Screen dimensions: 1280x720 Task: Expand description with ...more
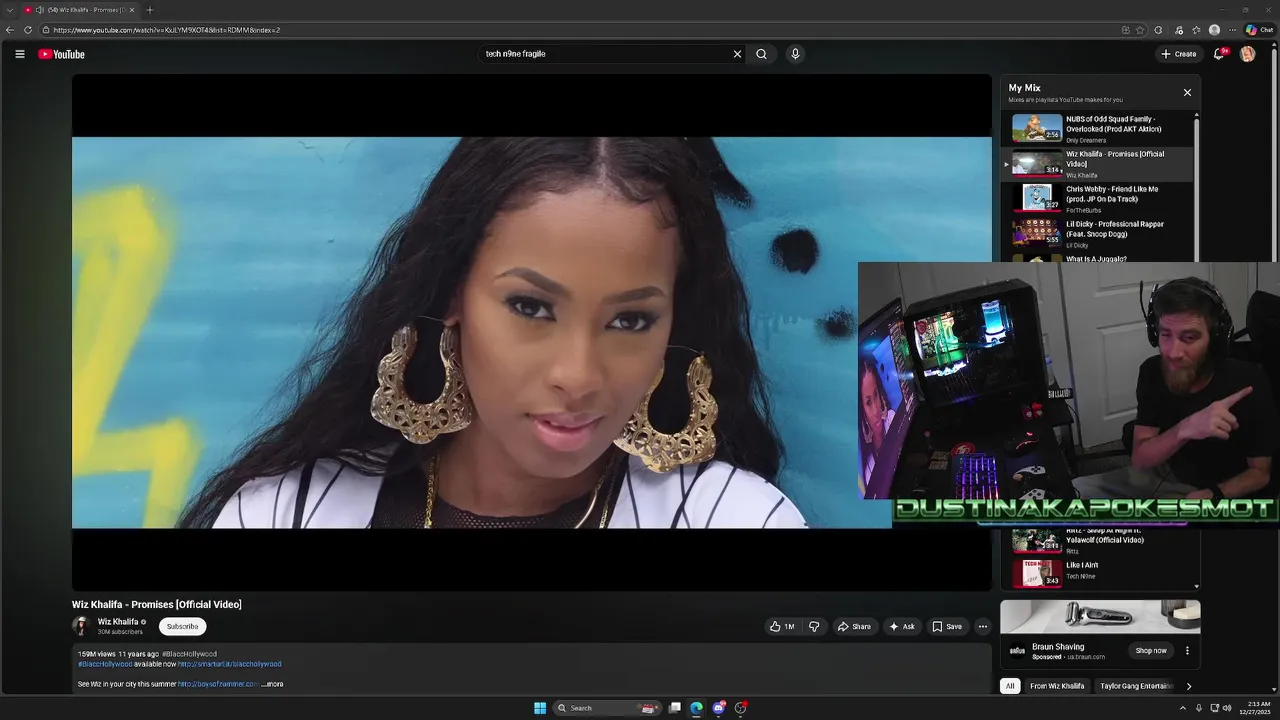(273, 684)
